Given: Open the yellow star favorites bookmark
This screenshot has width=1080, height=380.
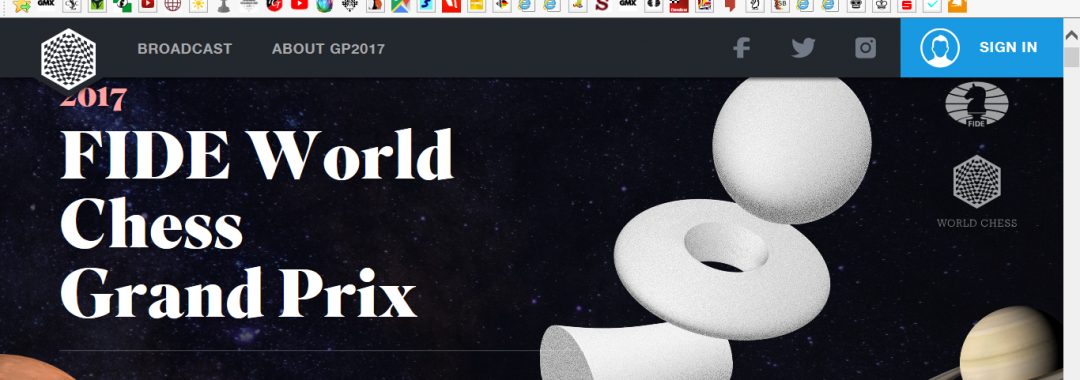Looking at the screenshot, I should click(21, 6).
